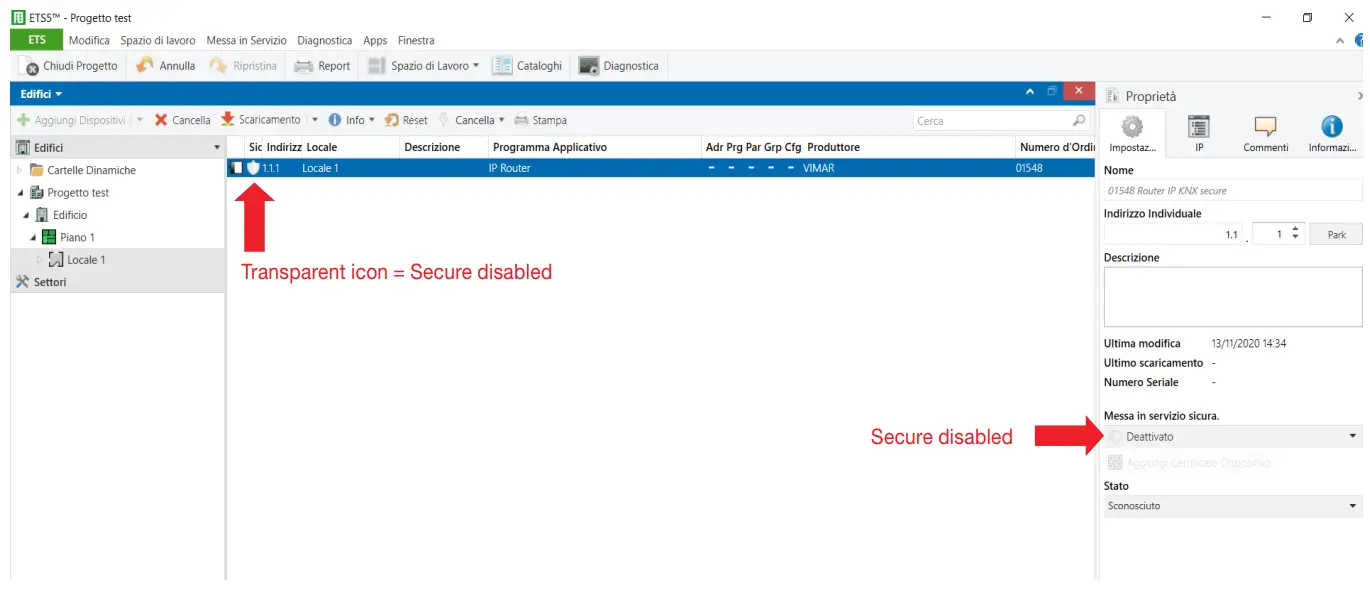Open the Modifica menu

[x=89, y=40]
